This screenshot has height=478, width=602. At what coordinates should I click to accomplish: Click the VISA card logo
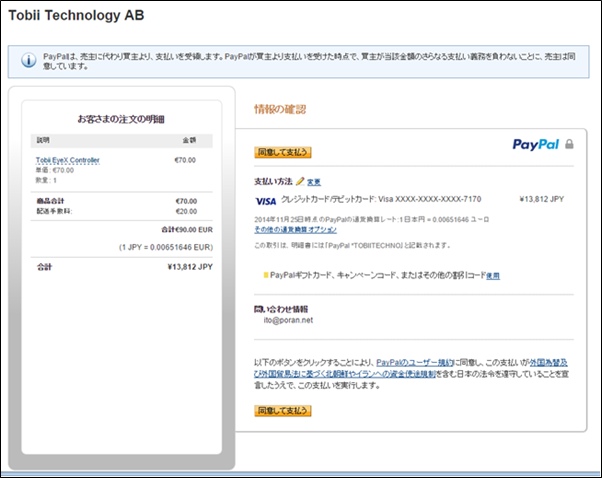pos(266,201)
